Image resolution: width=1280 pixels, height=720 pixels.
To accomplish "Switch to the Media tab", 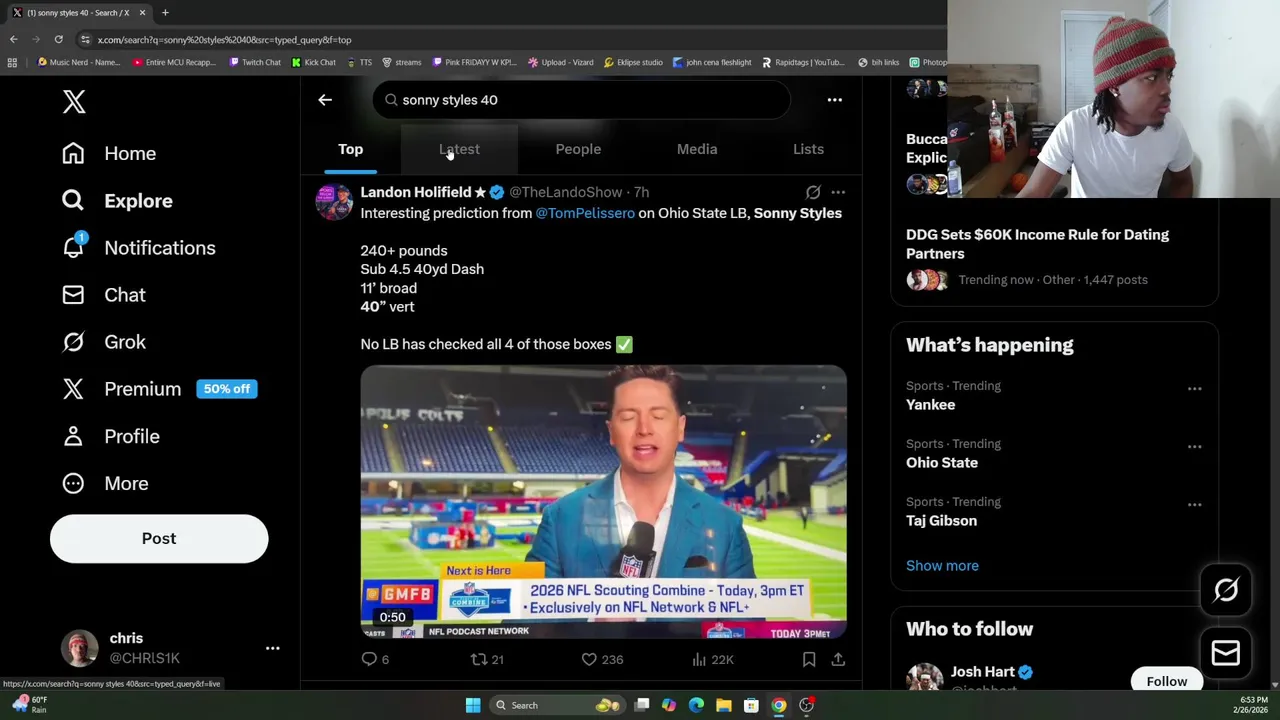I will click(697, 149).
